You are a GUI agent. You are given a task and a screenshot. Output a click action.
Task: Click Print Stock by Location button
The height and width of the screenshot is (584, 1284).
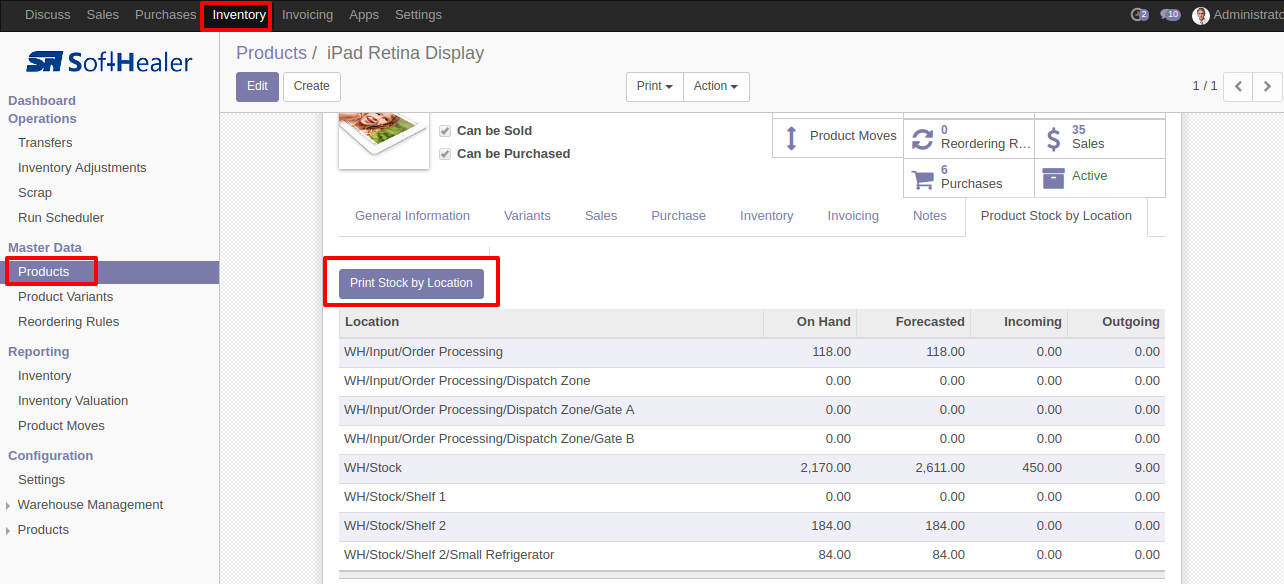(x=411, y=283)
